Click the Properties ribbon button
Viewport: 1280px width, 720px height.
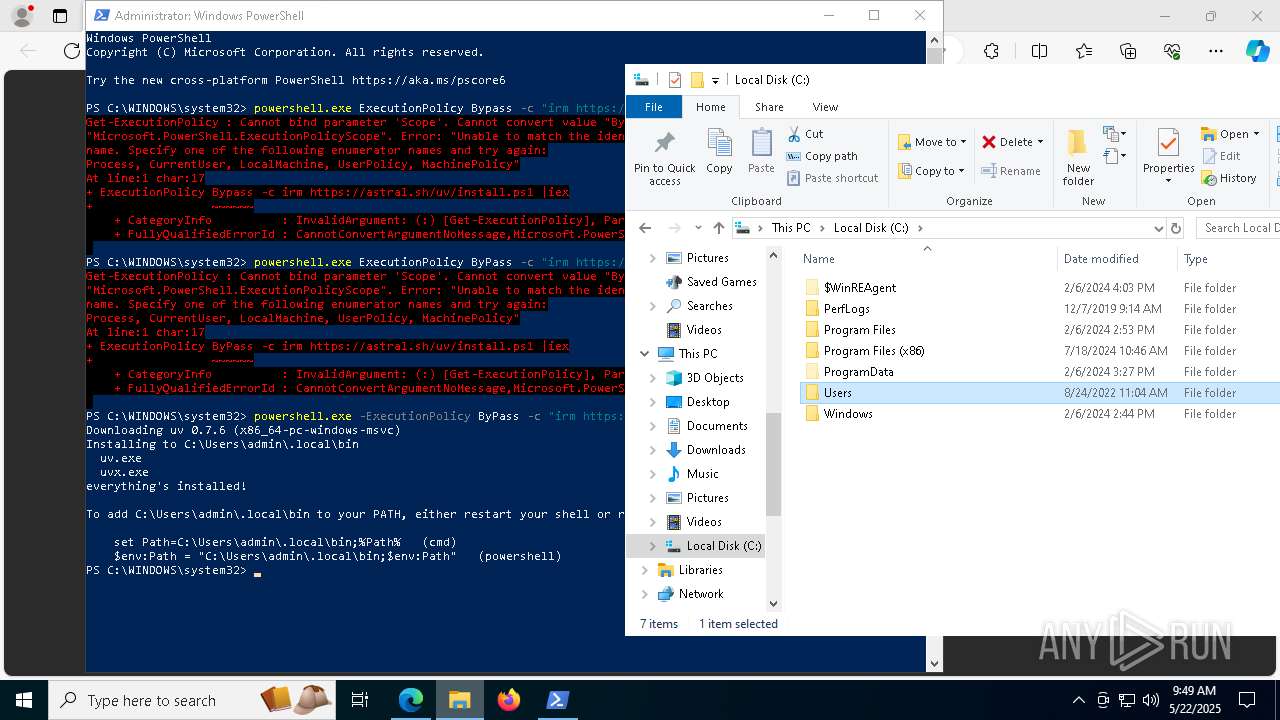tap(1168, 151)
